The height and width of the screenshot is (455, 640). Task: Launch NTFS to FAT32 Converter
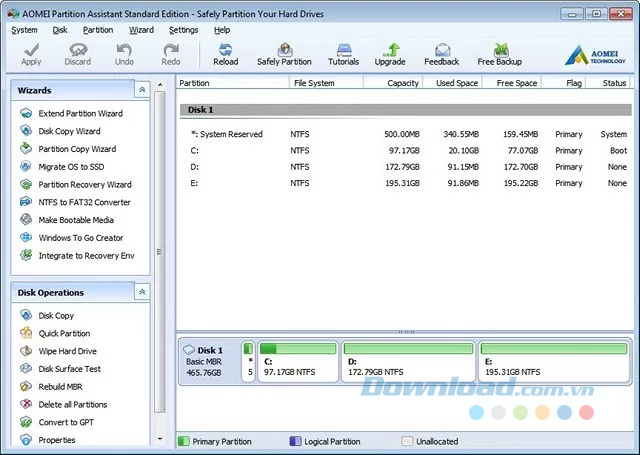click(75, 202)
